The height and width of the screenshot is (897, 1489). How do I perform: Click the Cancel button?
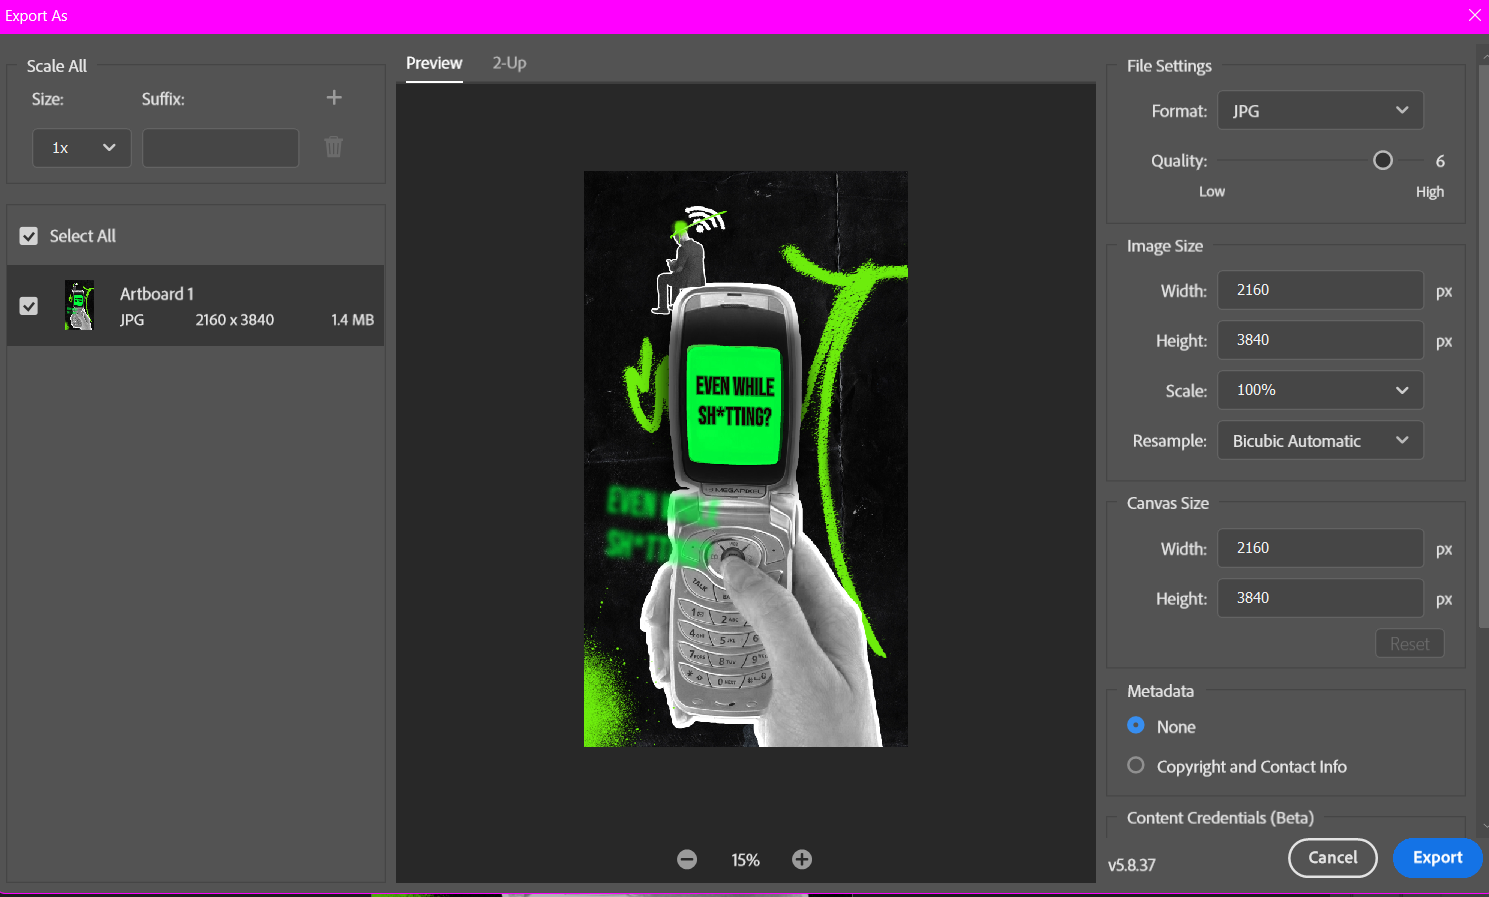[x=1332, y=858]
